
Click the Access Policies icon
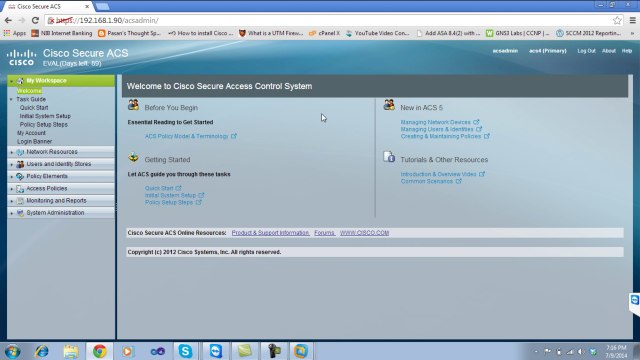tap(20, 189)
